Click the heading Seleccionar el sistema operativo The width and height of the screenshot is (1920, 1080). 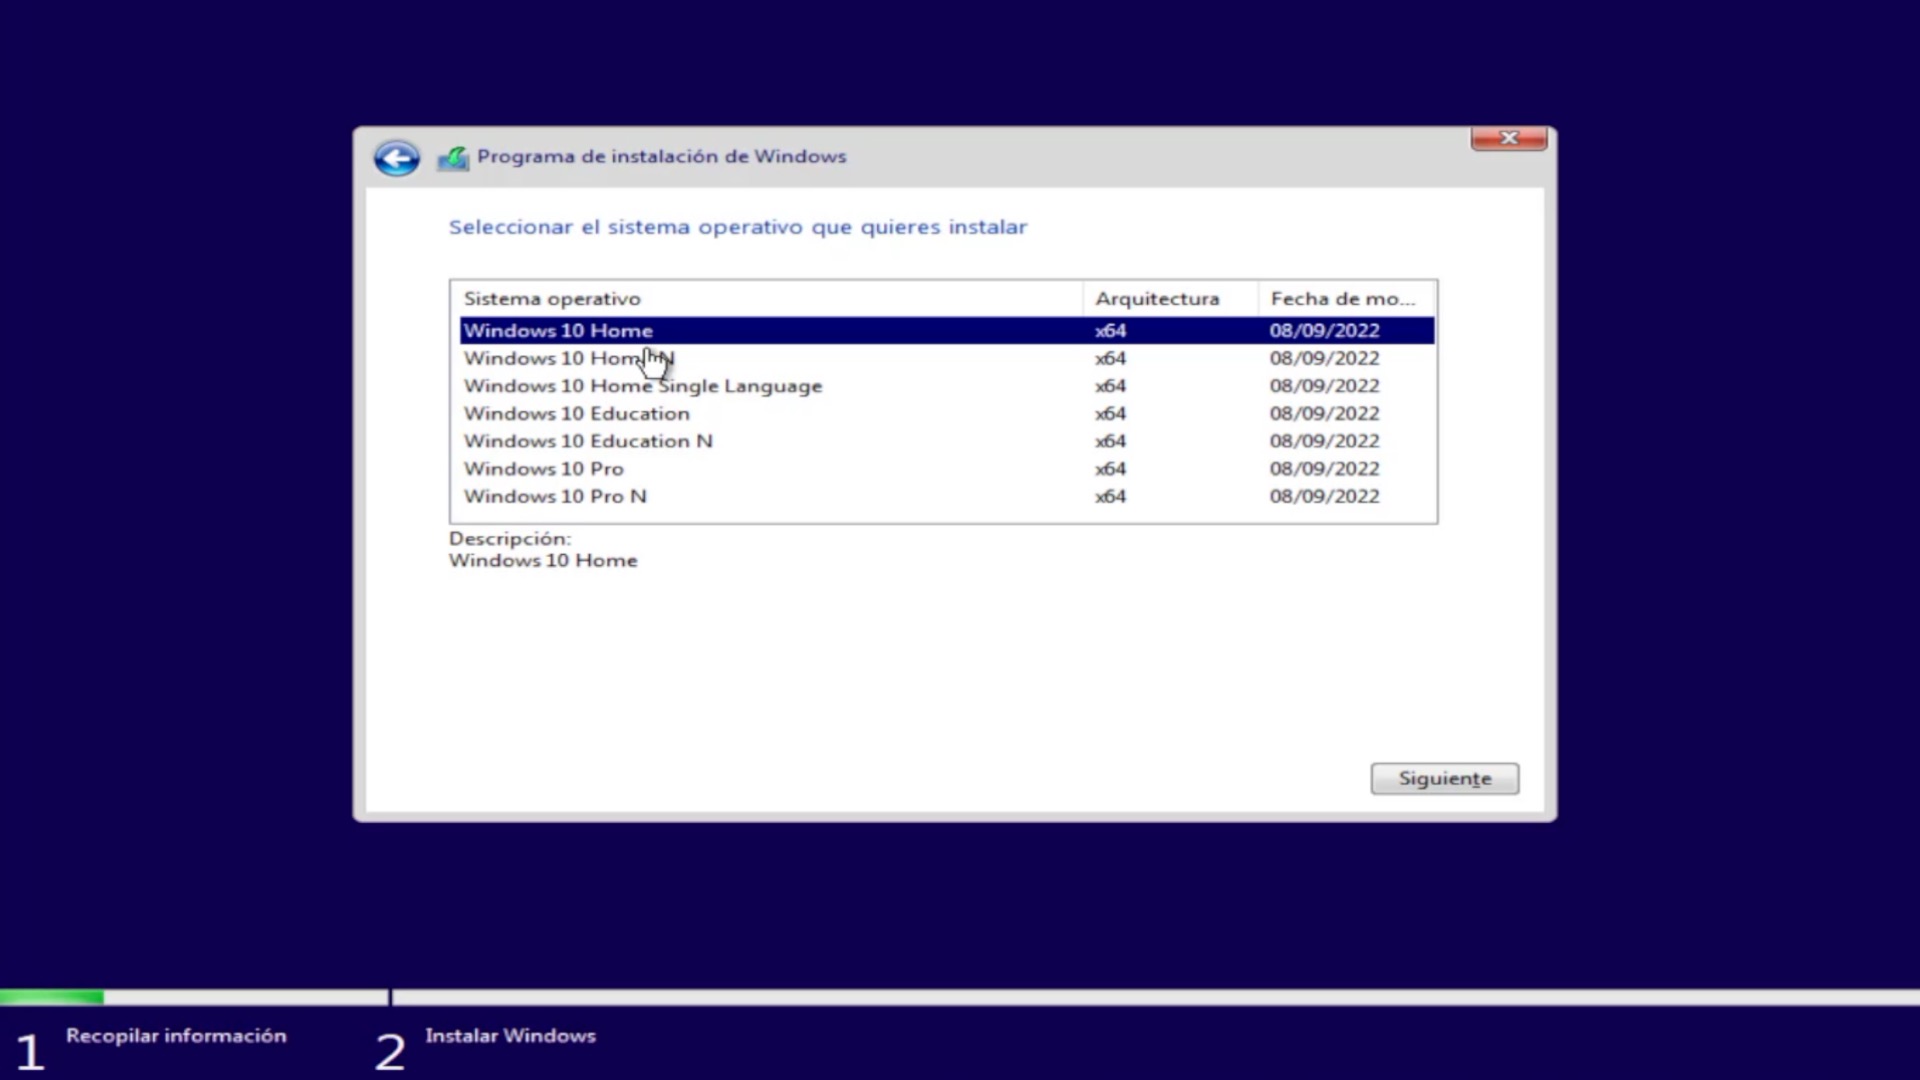[738, 227]
